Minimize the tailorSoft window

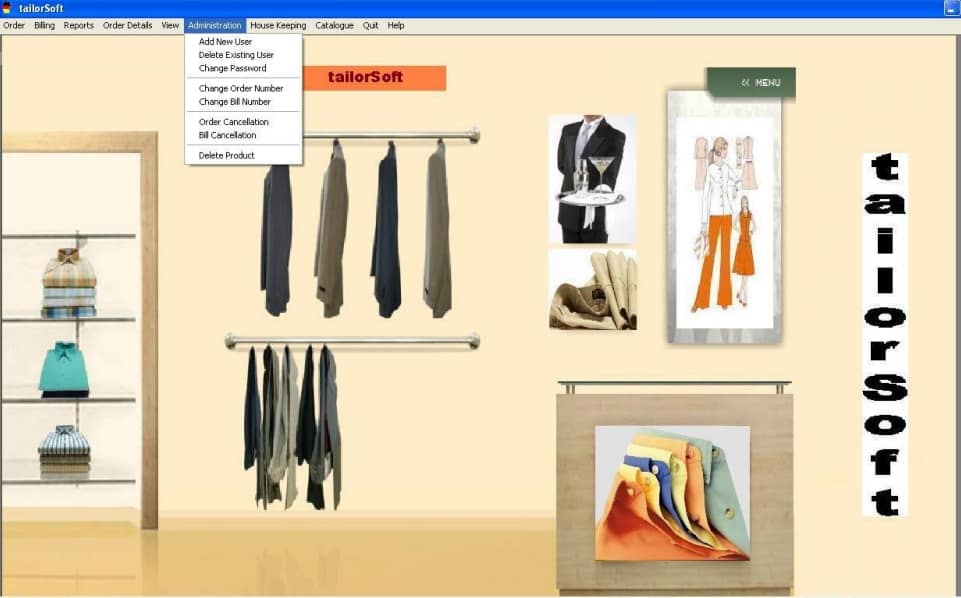pyautogui.click(x=950, y=8)
